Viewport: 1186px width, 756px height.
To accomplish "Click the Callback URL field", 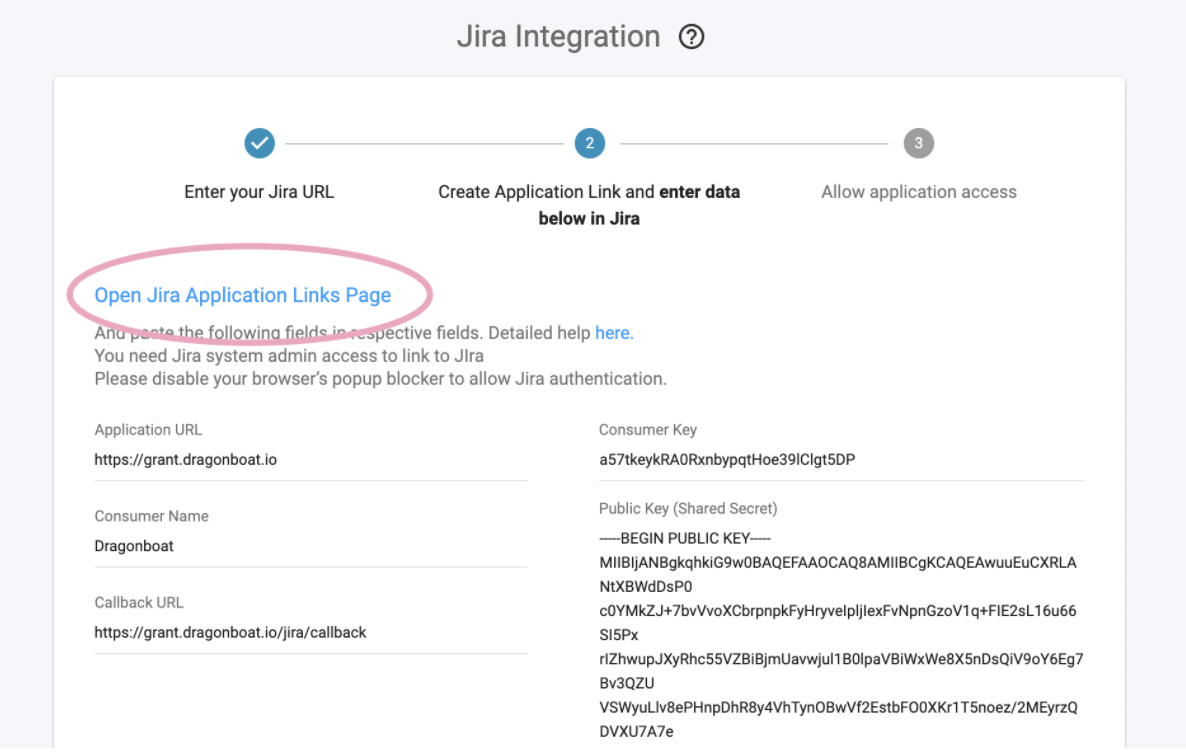I will click(311, 633).
